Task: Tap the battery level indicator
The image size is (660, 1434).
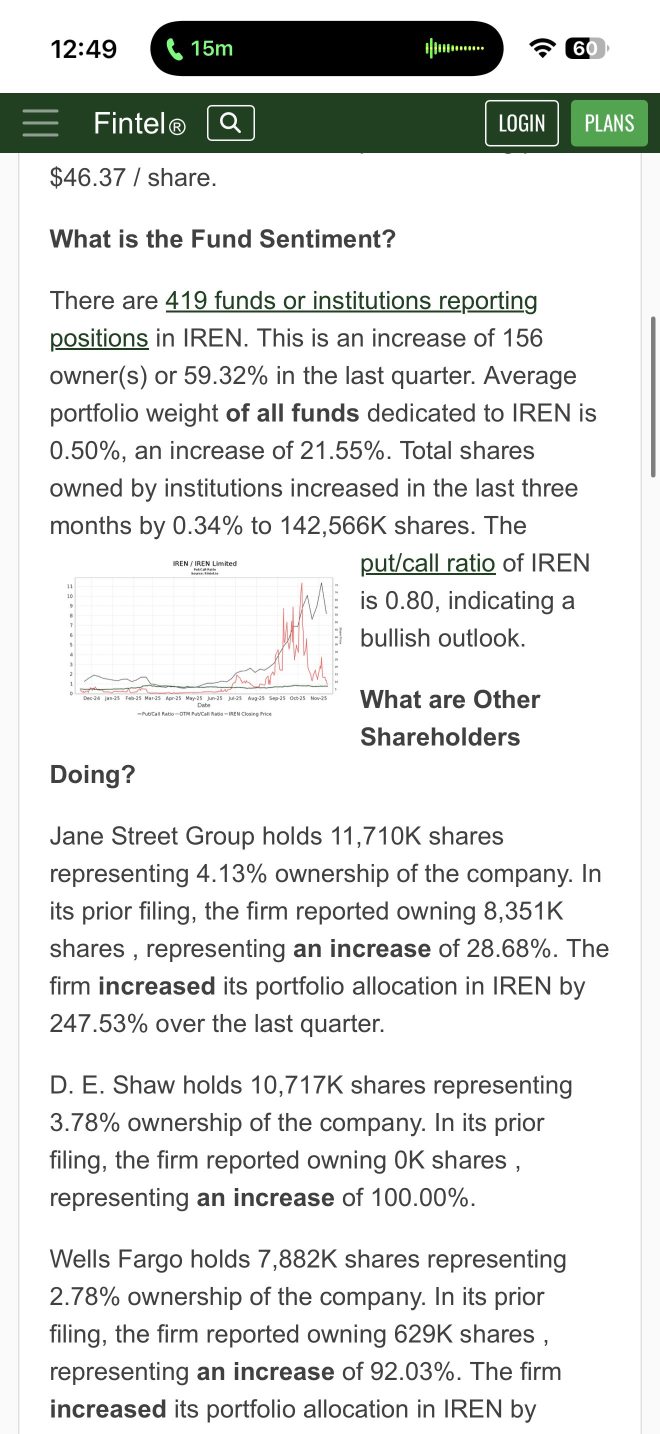Action: tap(586, 48)
